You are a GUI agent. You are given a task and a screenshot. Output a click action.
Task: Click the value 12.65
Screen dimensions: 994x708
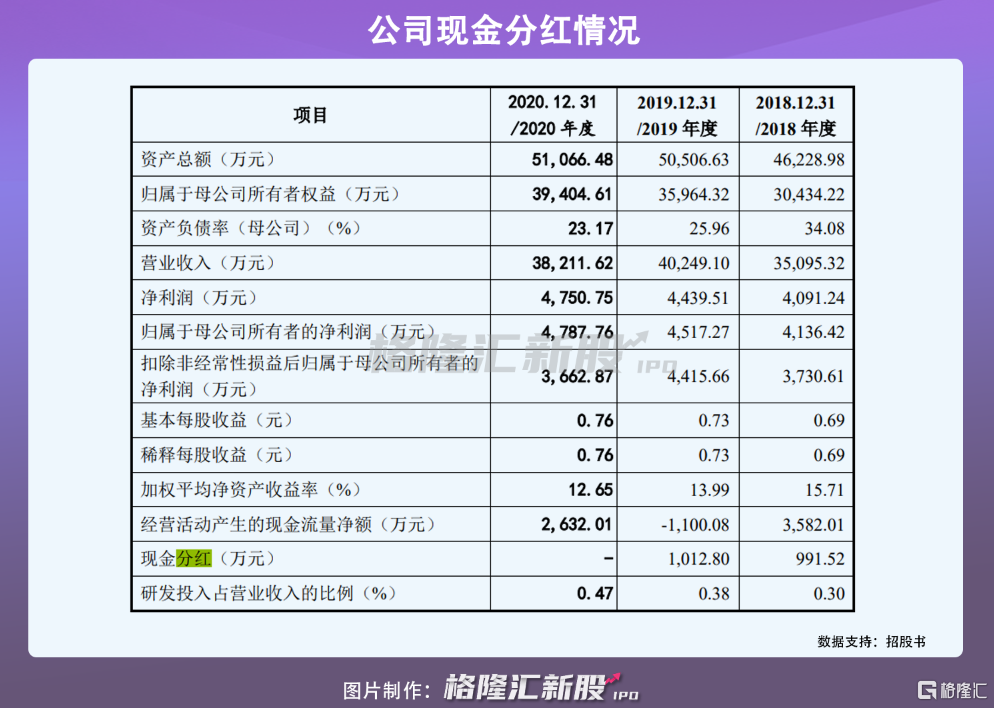[x=590, y=489]
